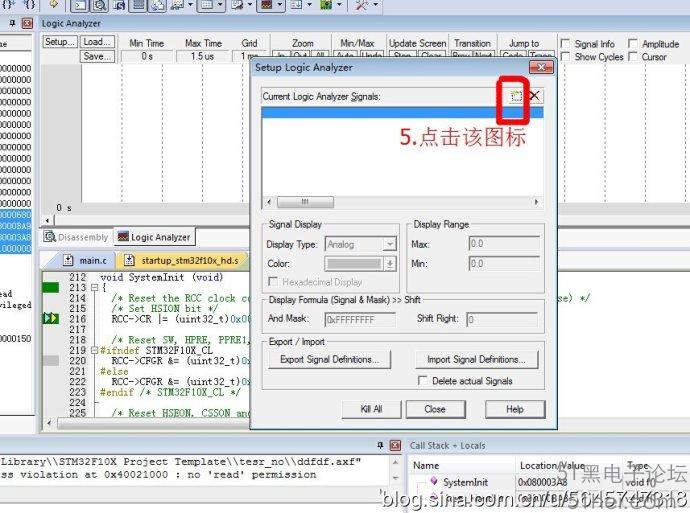Screen dimensions: 690x513
Task: Click the Max display range field
Action: pos(504,243)
